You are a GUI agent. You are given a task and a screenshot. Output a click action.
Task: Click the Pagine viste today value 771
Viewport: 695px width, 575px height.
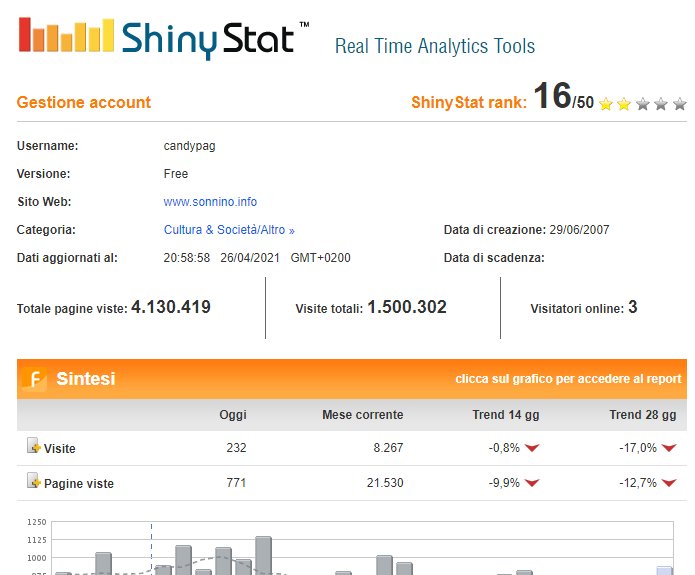pos(236,483)
